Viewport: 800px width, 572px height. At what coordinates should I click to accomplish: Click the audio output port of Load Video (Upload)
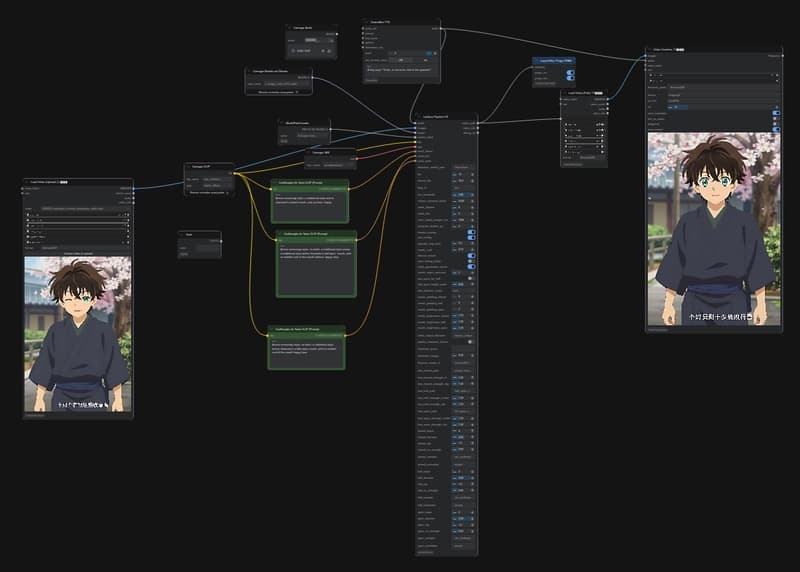tap(133, 198)
